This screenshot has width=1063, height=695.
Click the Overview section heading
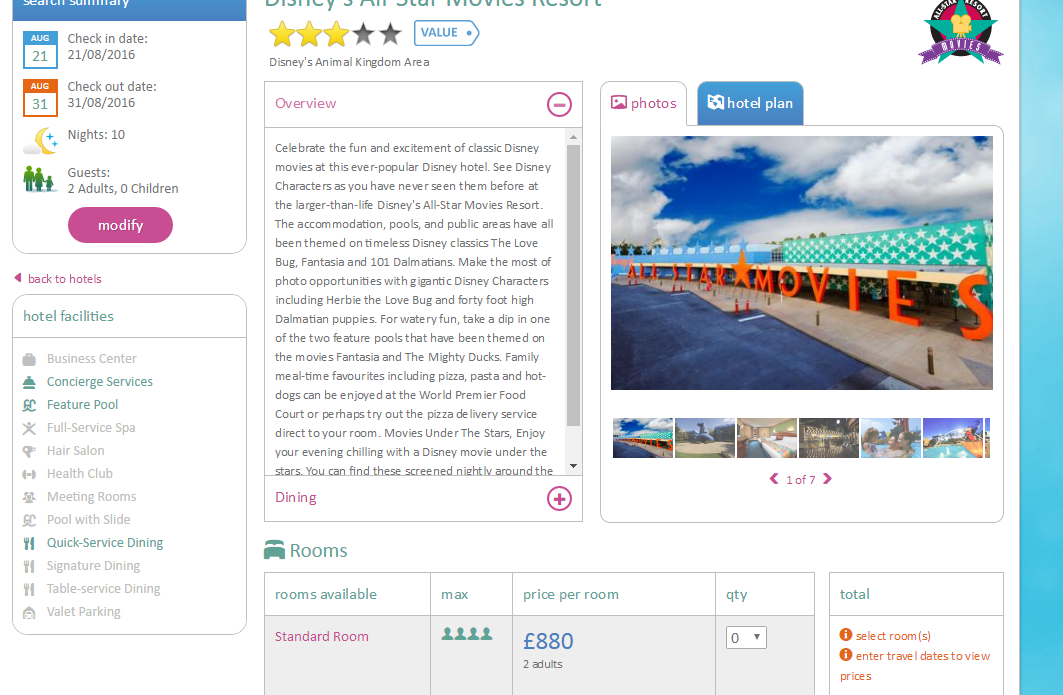pos(306,103)
